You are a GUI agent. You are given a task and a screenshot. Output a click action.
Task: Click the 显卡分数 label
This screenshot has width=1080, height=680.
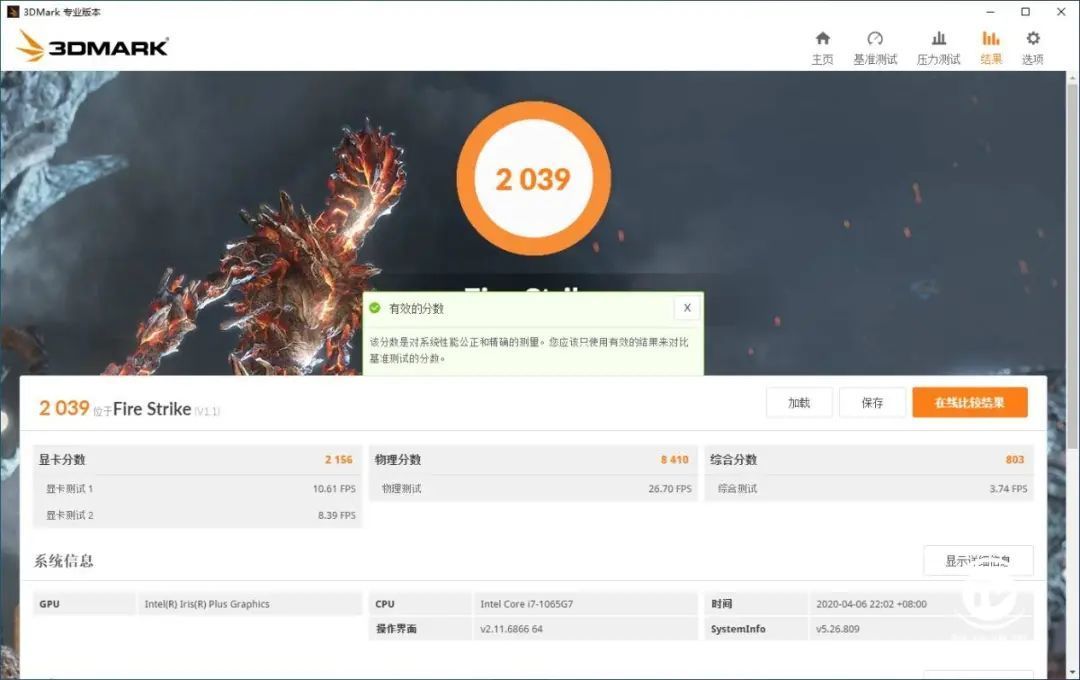62,460
